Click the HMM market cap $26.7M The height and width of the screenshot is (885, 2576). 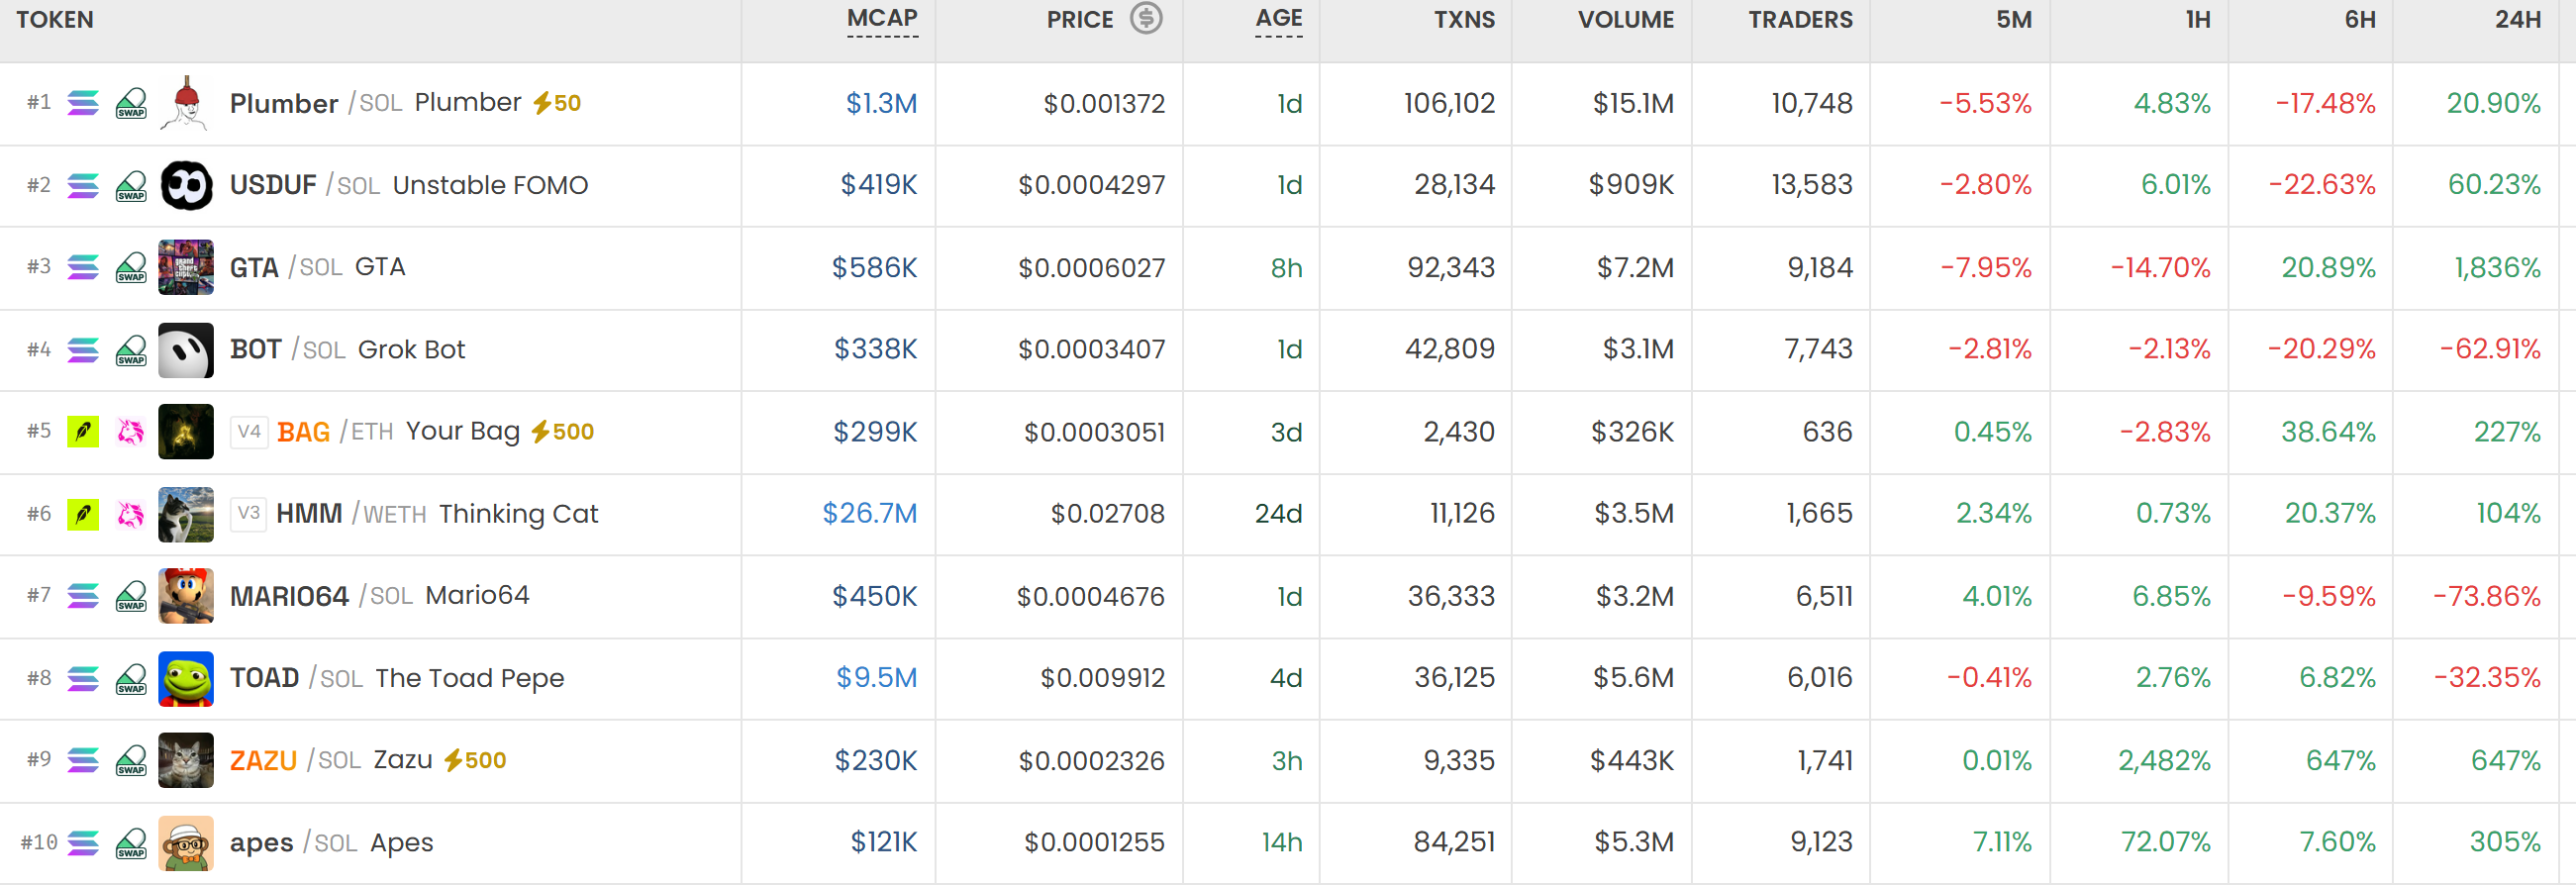click(869, 514)
